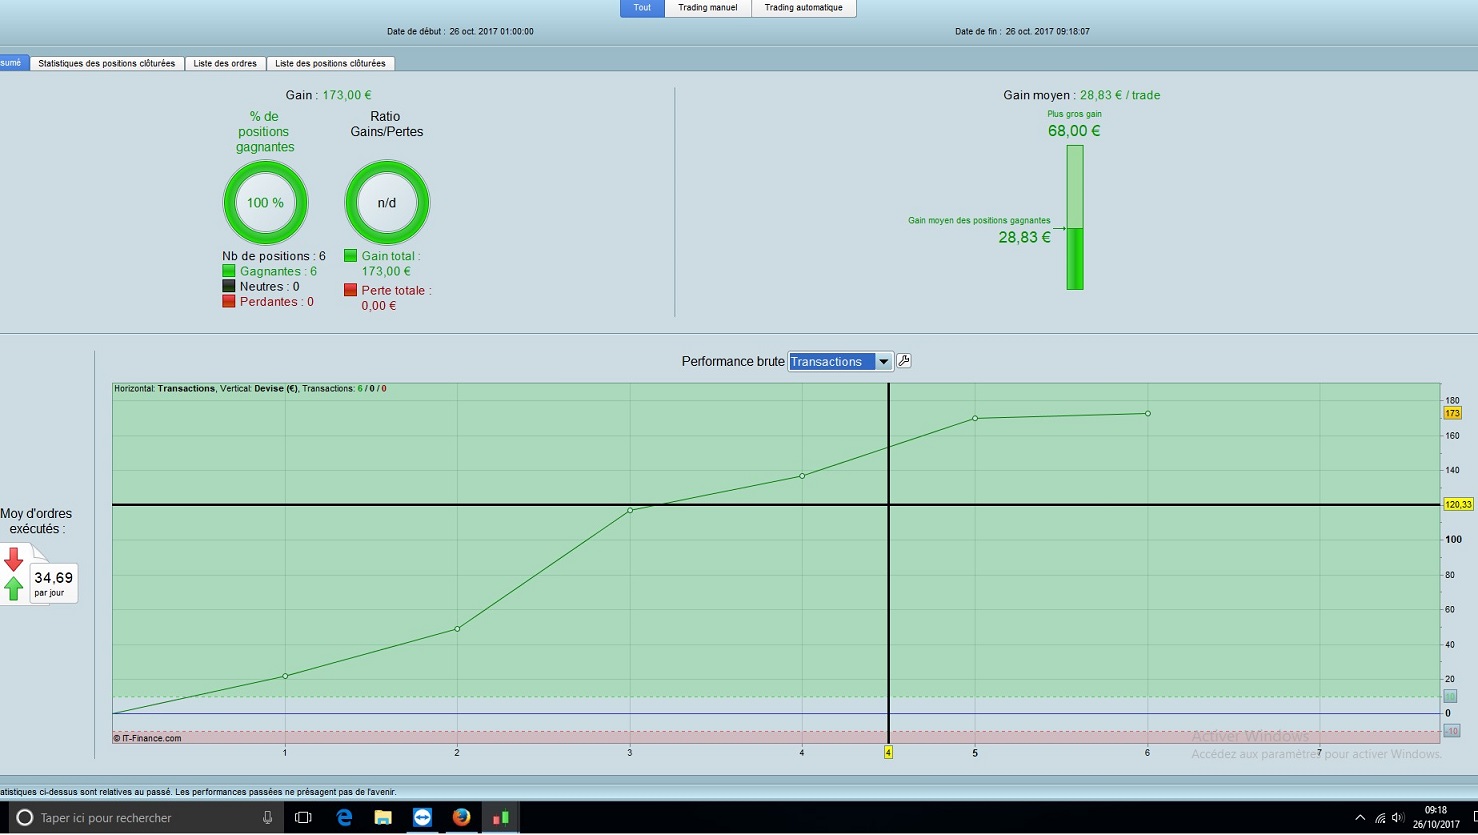
Task: Click the Cortana microphone icon
Action: click(x=267, y=817)
